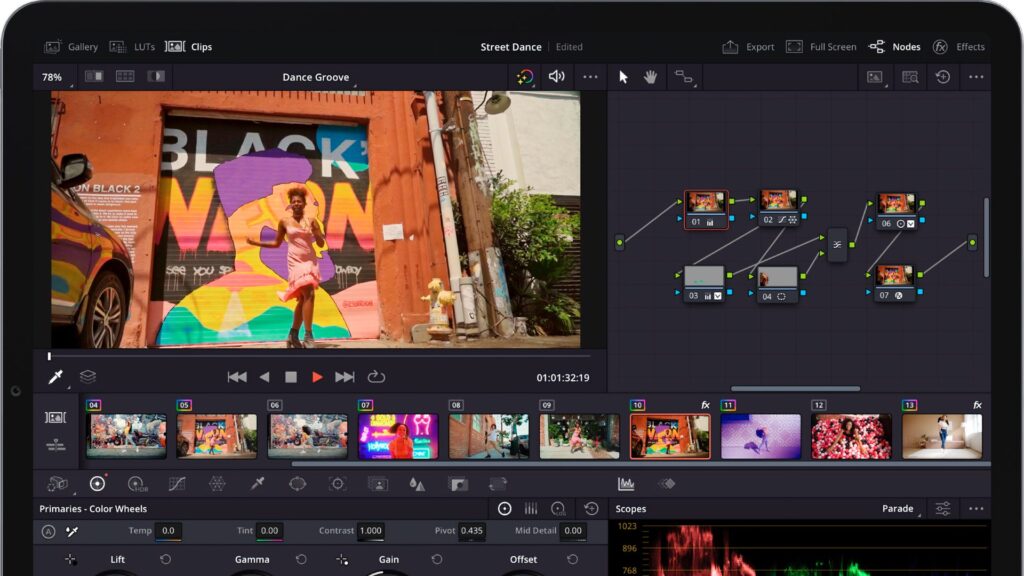
Task: Open the Color Warper palette icon
Action: point(217,484)
